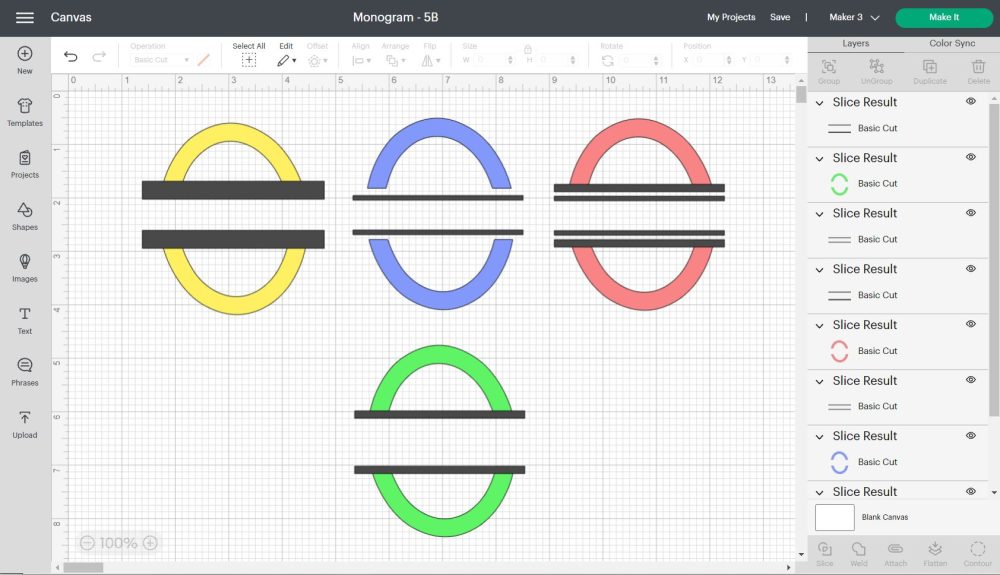Open the Maker 3 machine dropdown
Viewport: 1000px width, 575px height.
[855, 18]
